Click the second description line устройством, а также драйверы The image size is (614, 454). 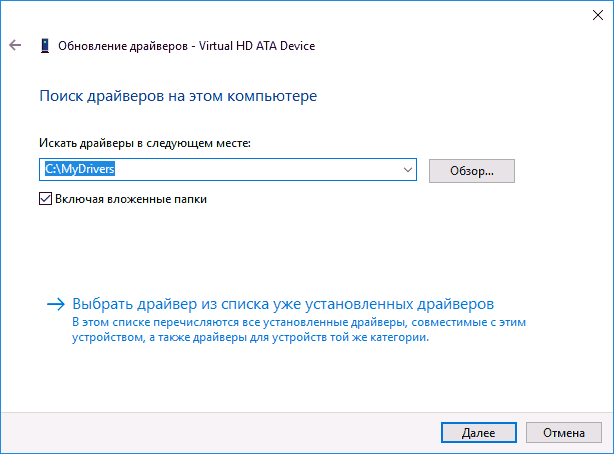[250, 337]
